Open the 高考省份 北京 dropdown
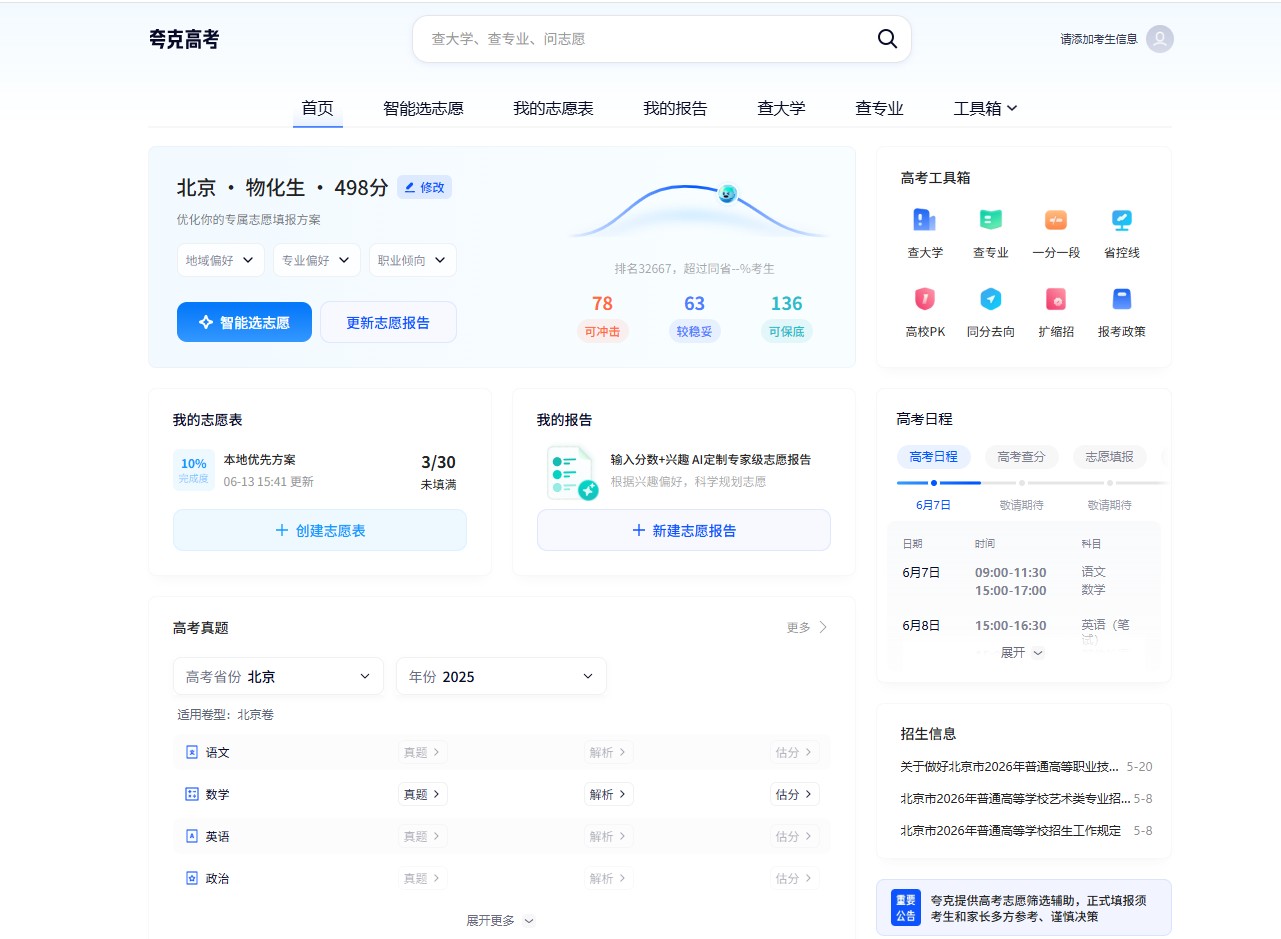Image resolution: width=1281 pixels, height=939 pixels. [x=278, y=676]
